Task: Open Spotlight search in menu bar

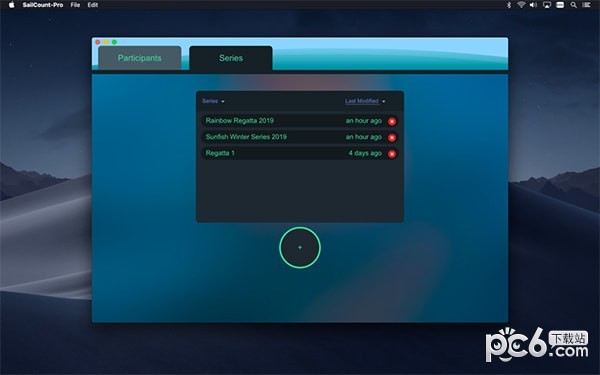Action: [x=573, y=5]
